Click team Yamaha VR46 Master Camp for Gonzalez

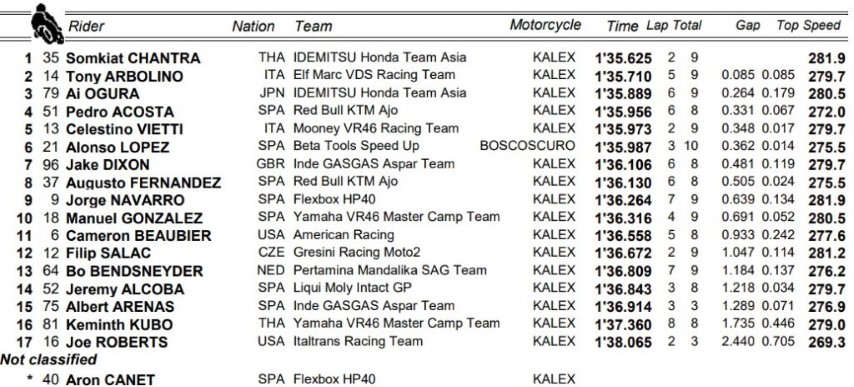[396, 217]
